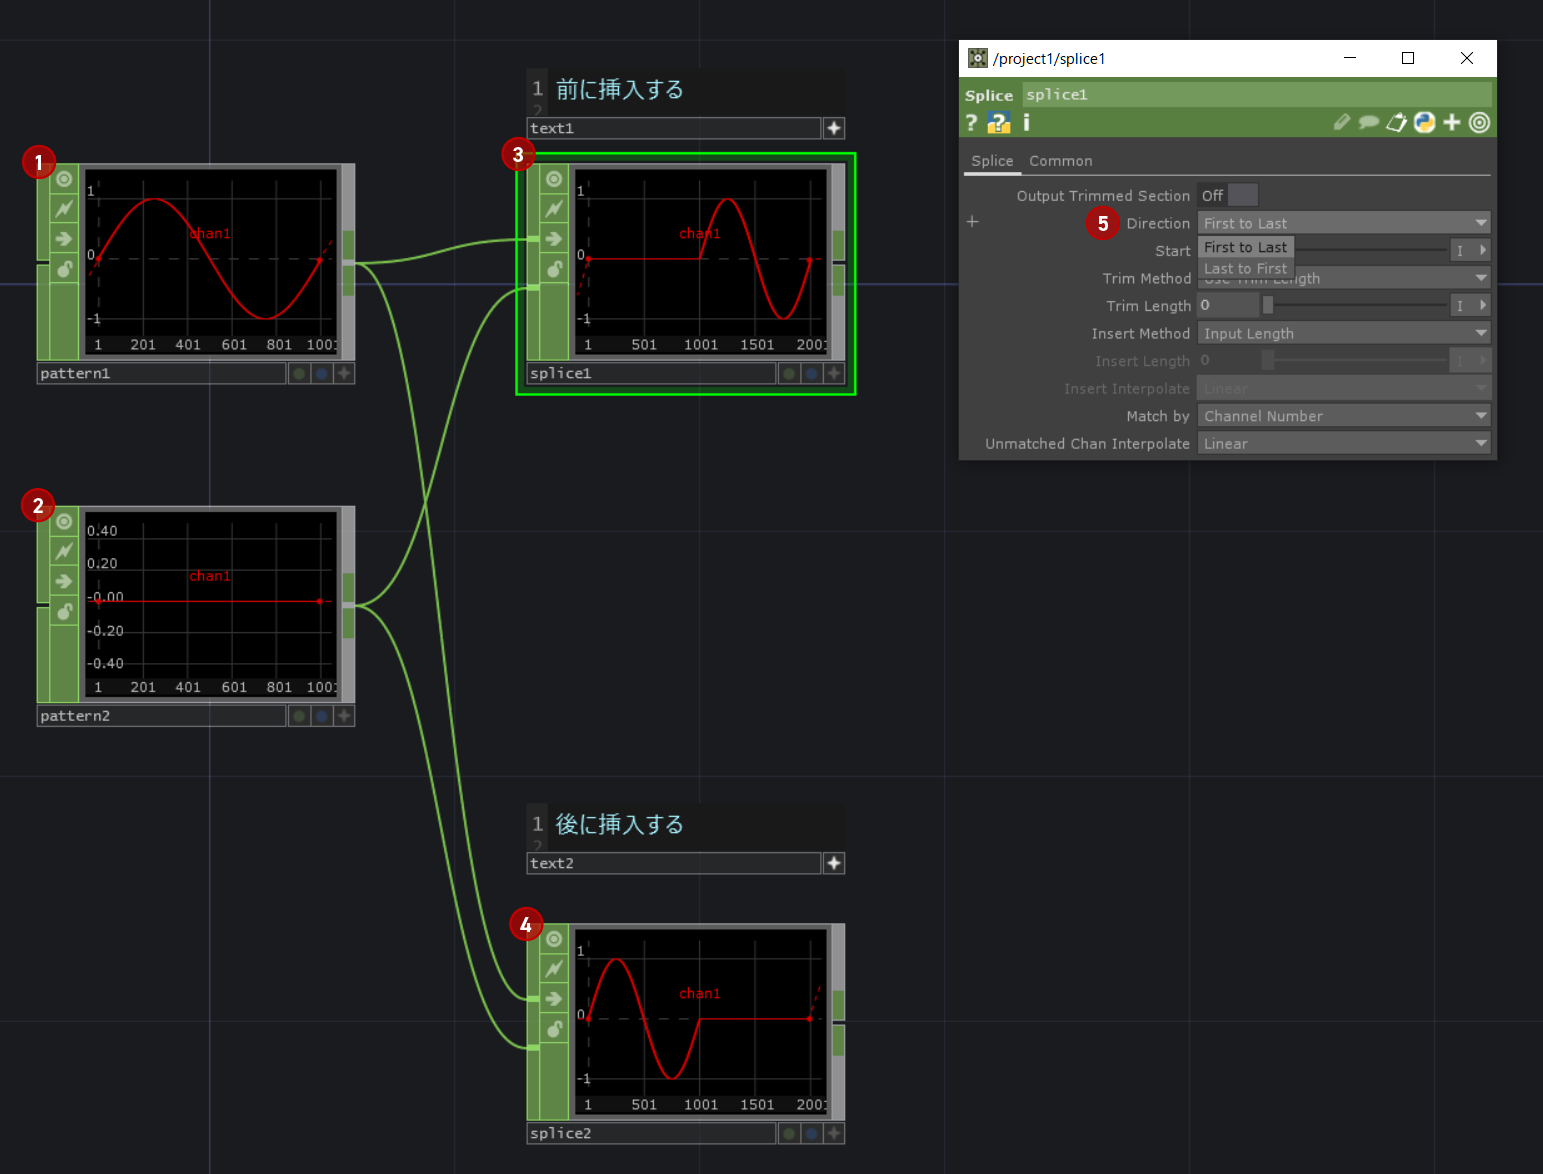Click the arrow flag icon on splice2
1543x1174 pixels.
click(x=554, y=998)
